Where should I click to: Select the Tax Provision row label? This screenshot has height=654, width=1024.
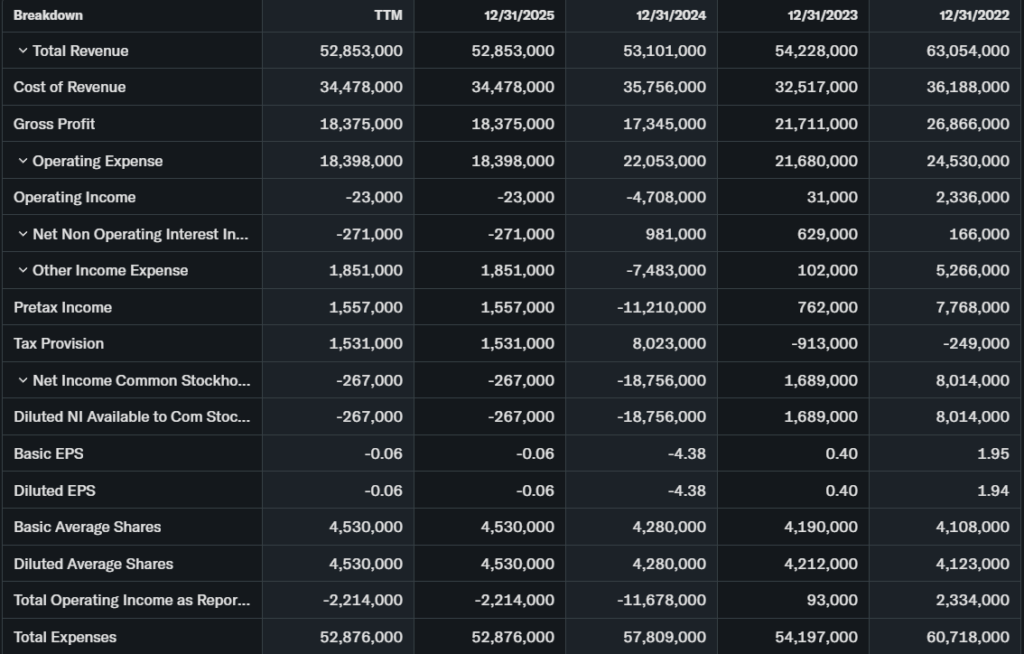tap(59, 343)
